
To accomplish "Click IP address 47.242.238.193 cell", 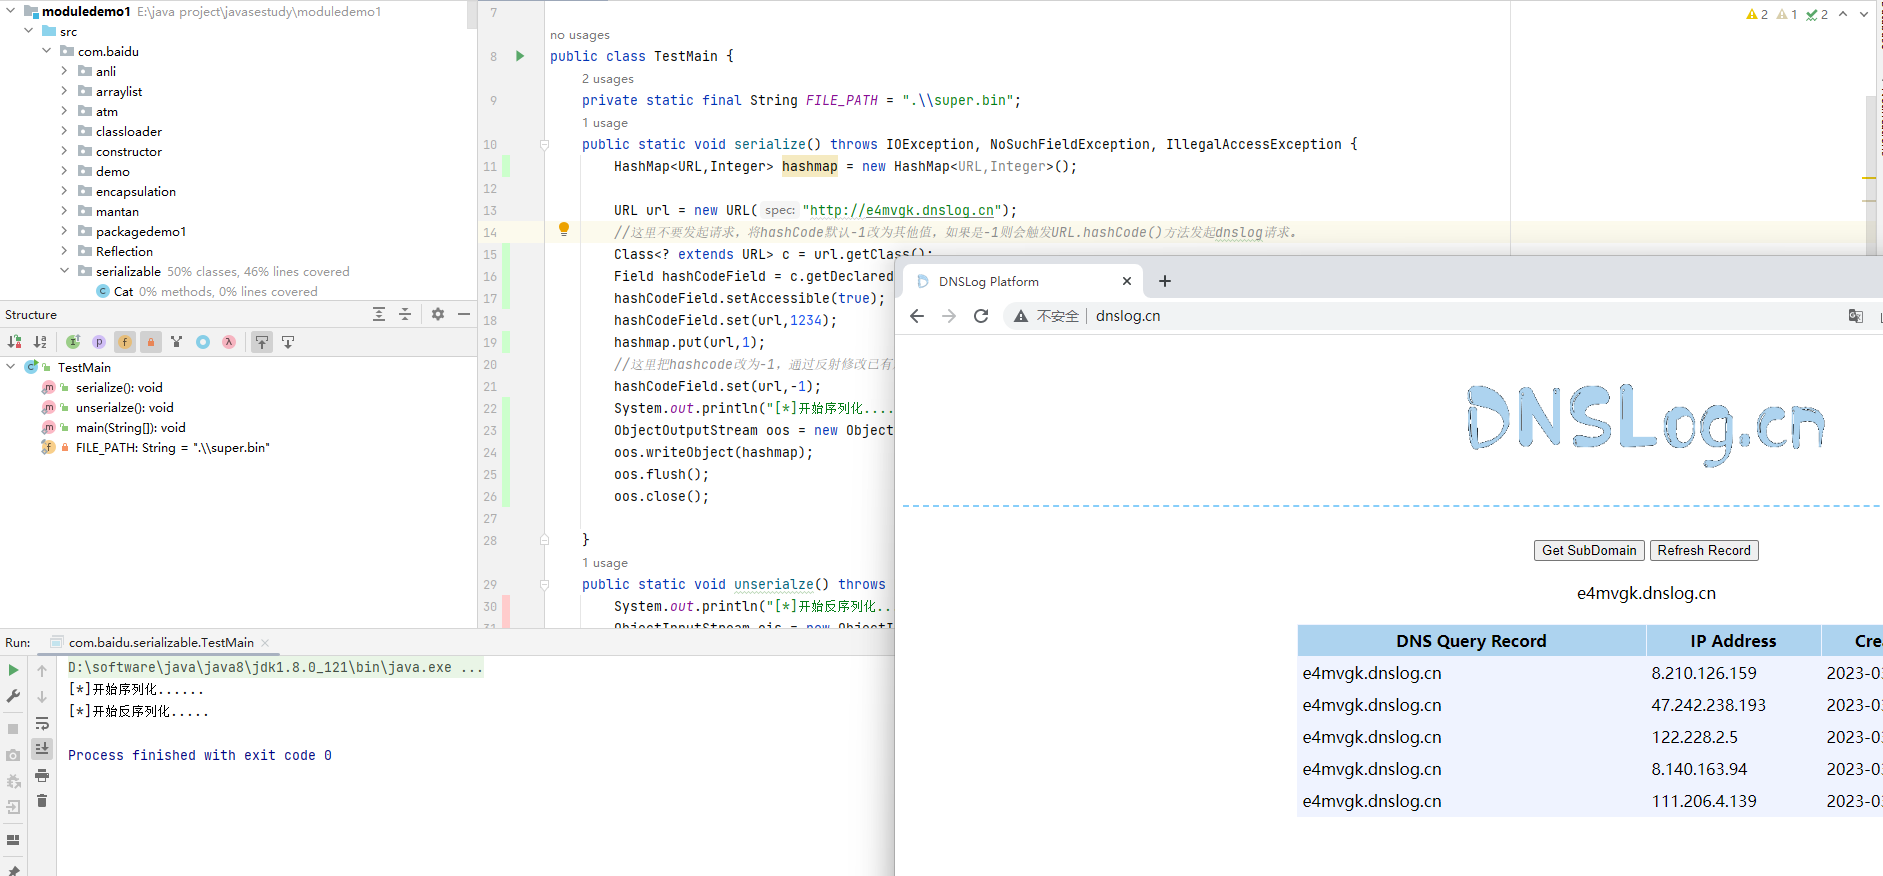I will (x=1708, y=705).
